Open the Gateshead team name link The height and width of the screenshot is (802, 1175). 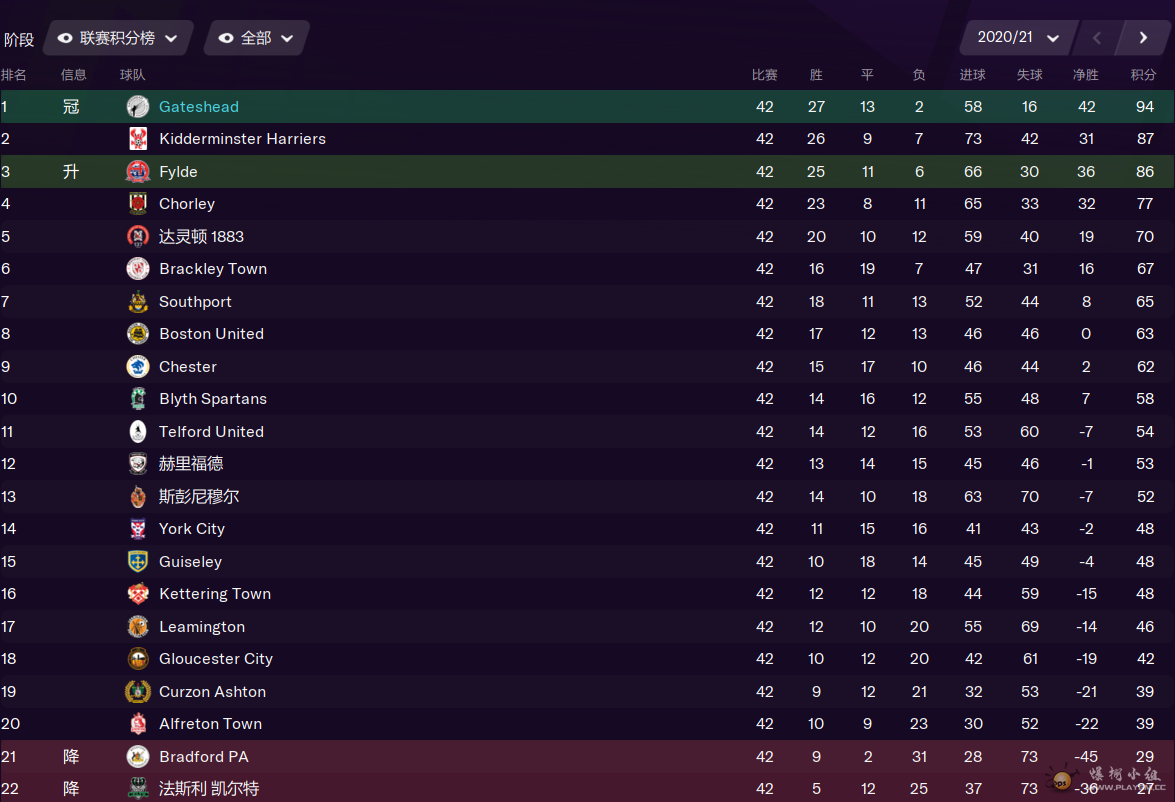pos(199,106)
